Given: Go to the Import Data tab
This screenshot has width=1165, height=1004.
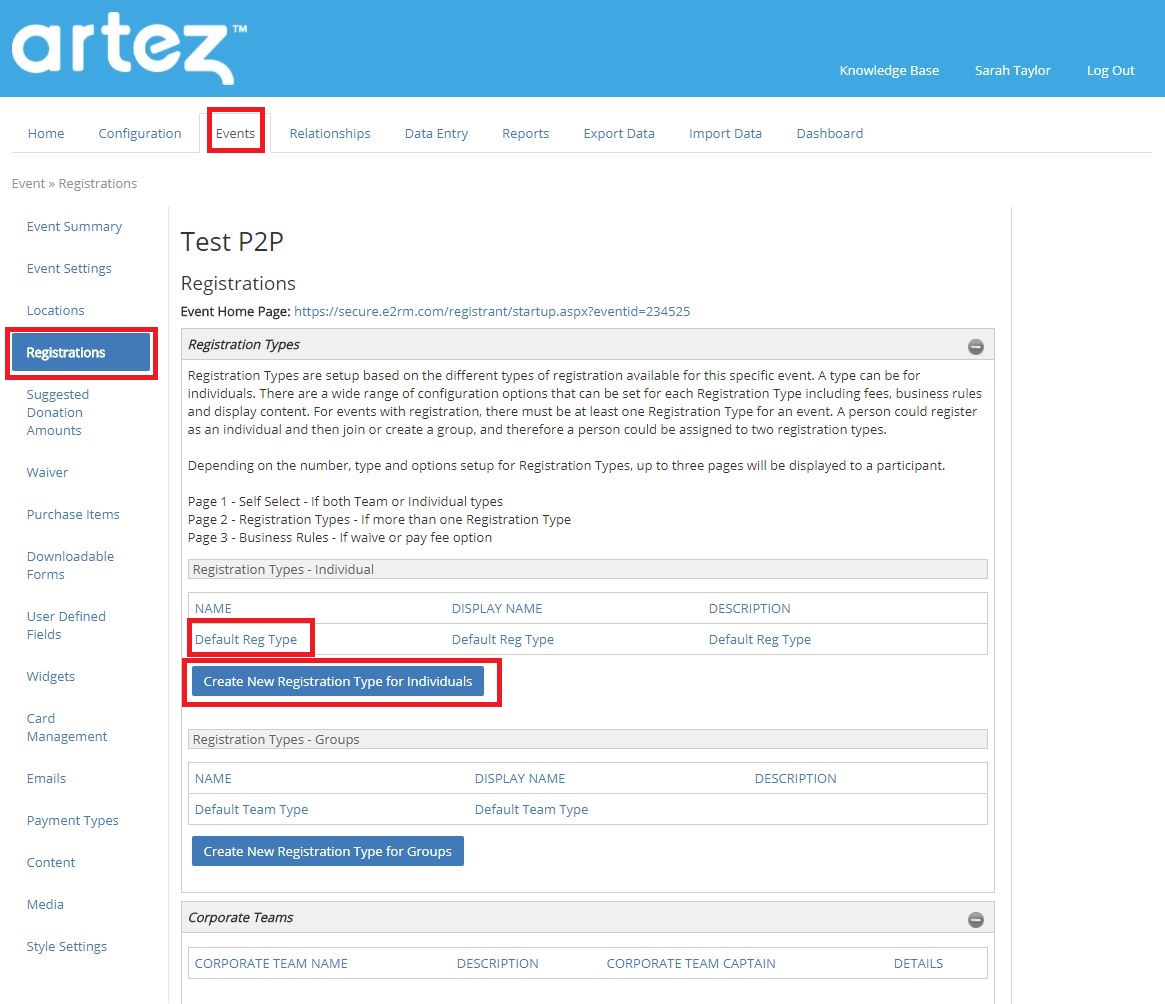Looking at the screenshot, I should pos(725,134).
